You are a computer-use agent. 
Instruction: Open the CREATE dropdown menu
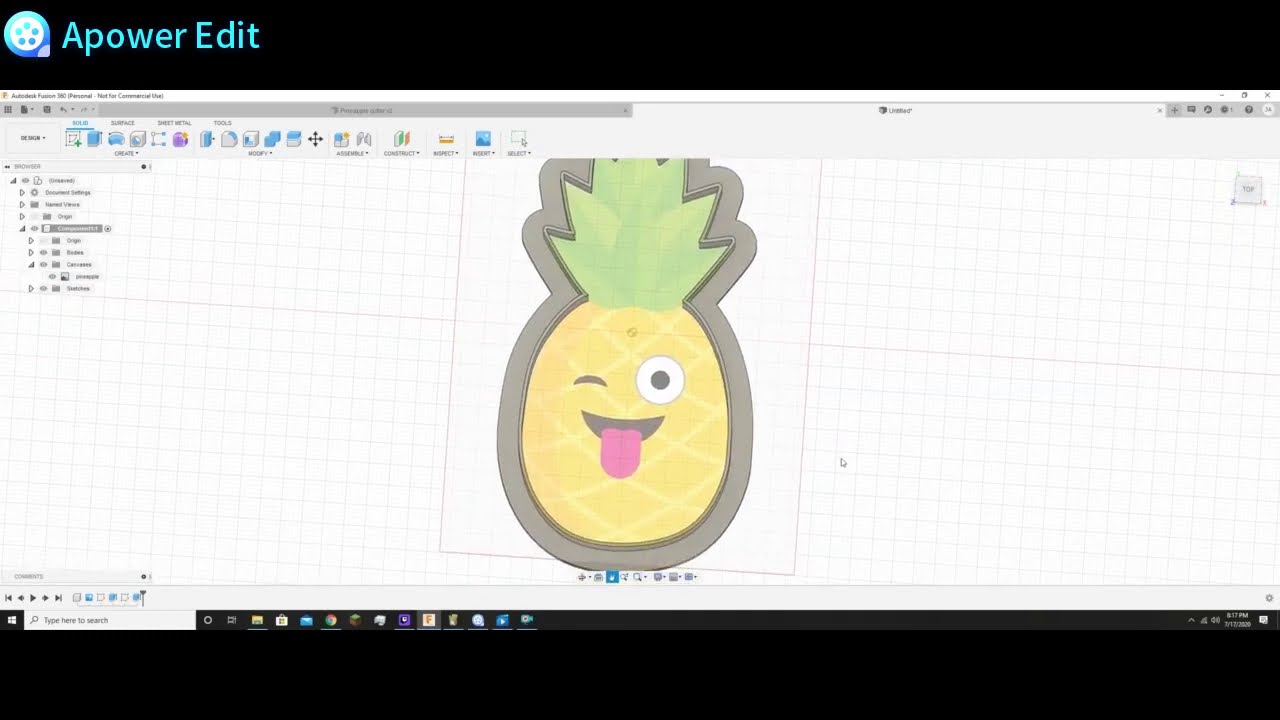click(x=125, y=154)
